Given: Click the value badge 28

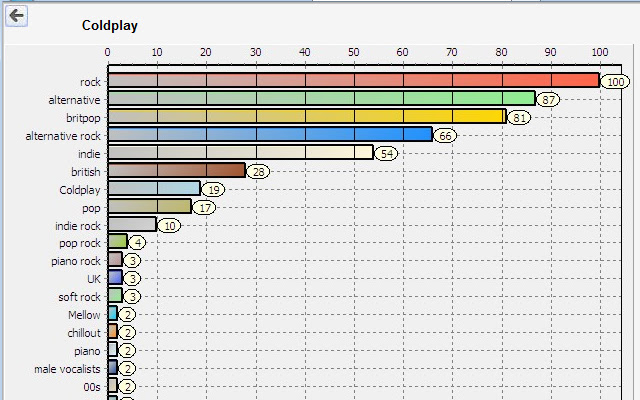Looking at the screenshot, I should 258,172.
